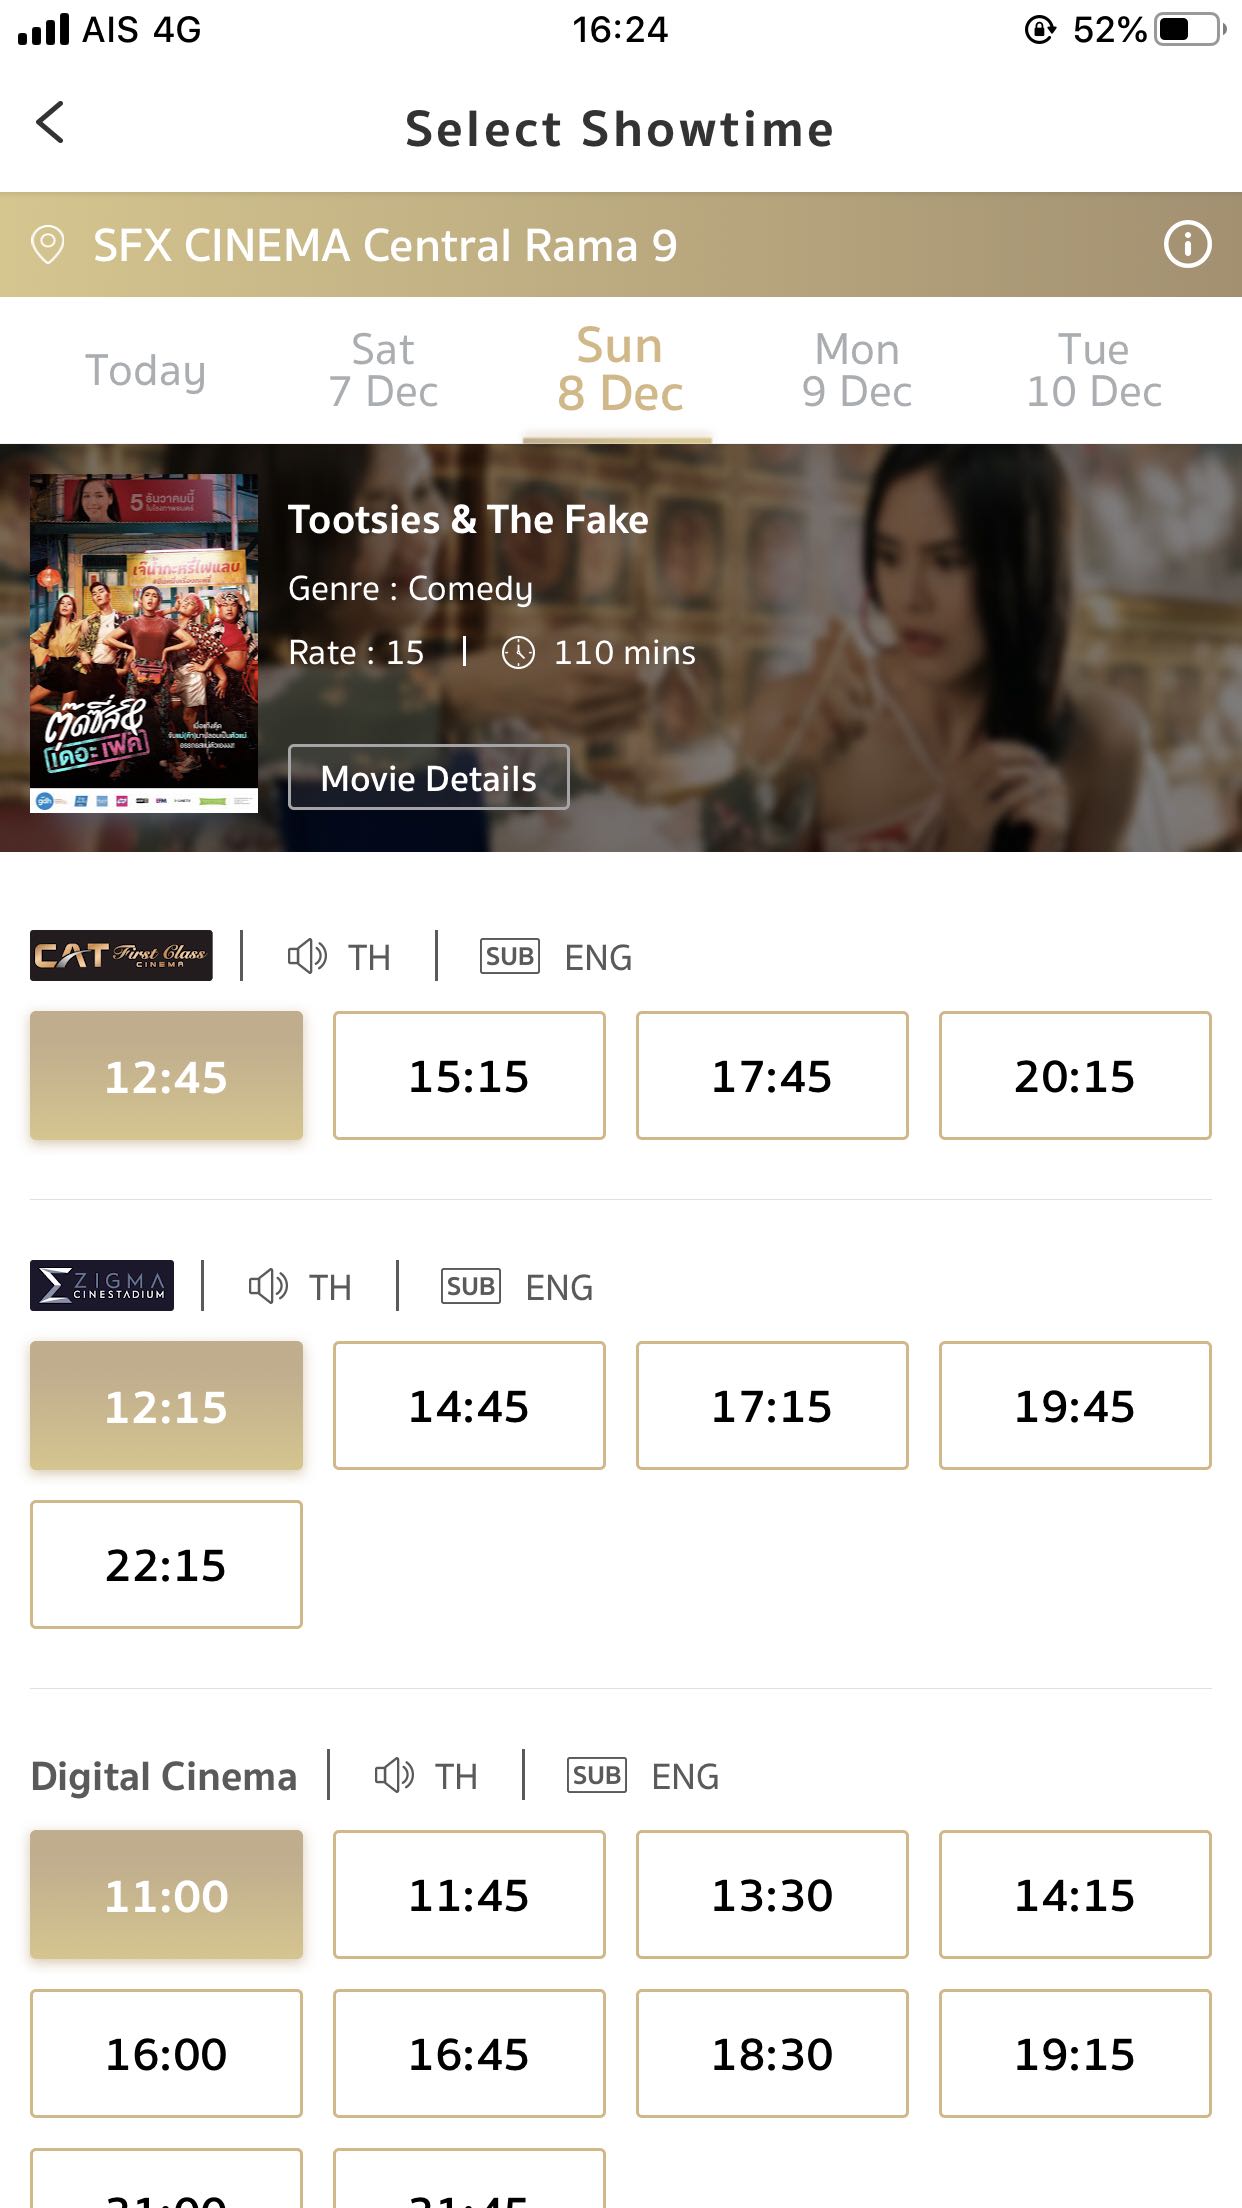Switch to Mon 9 Dec tab
The width and height of the screenshot is (1242, 2208).
(857, 370)
